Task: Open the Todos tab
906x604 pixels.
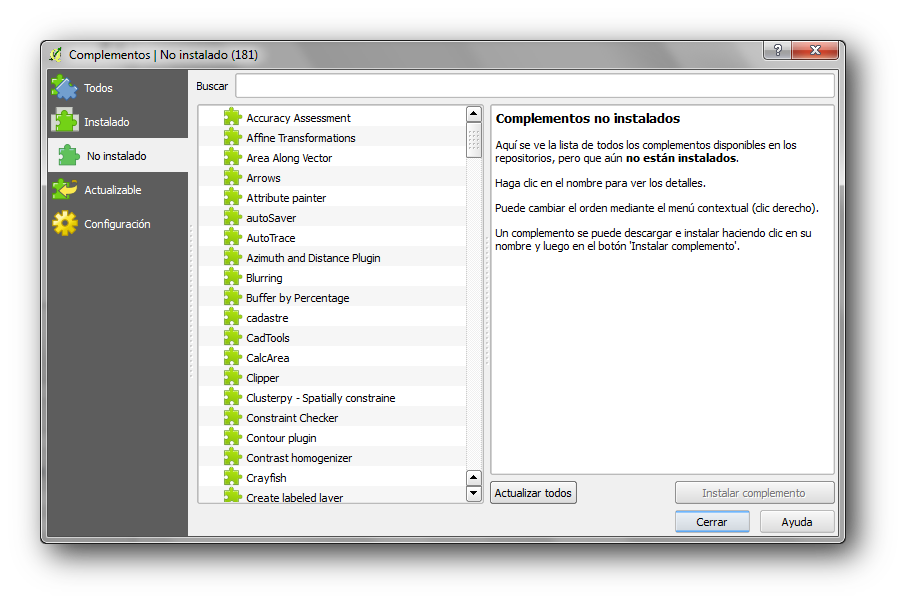Action: [117, 88]
